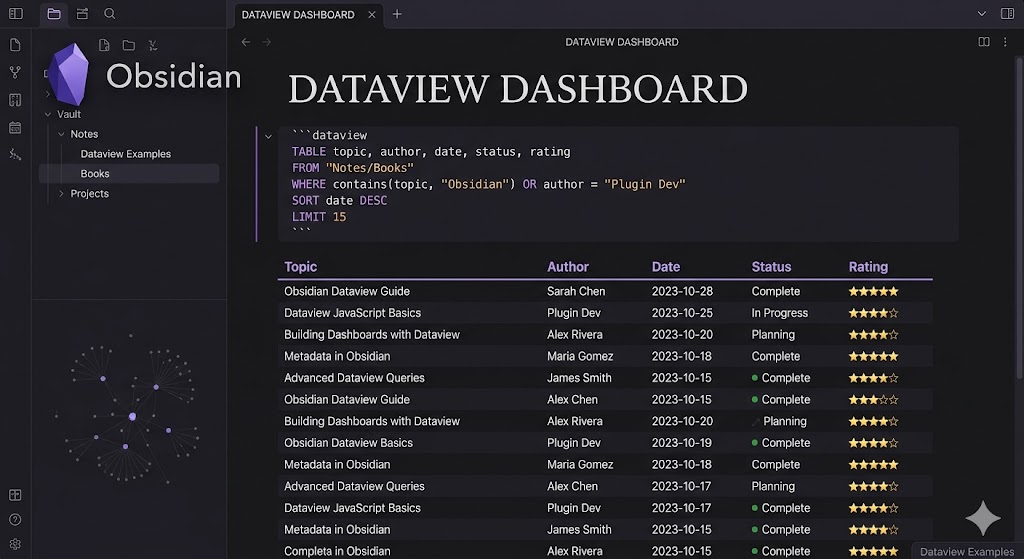1024x559 pixels.
Task: Toggle the right sidebar panel icon
Action: tap(1007, 14)
